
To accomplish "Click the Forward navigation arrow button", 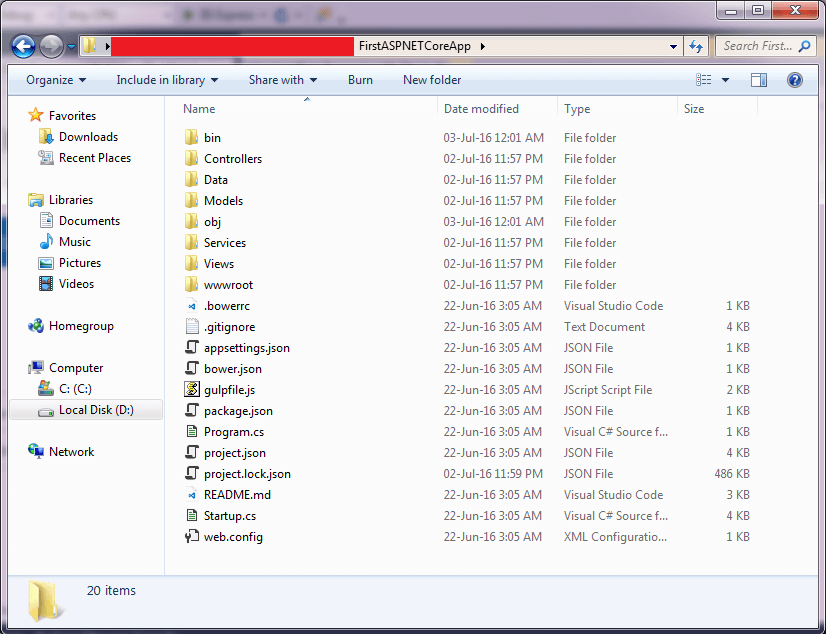I will tap(51, 46).
